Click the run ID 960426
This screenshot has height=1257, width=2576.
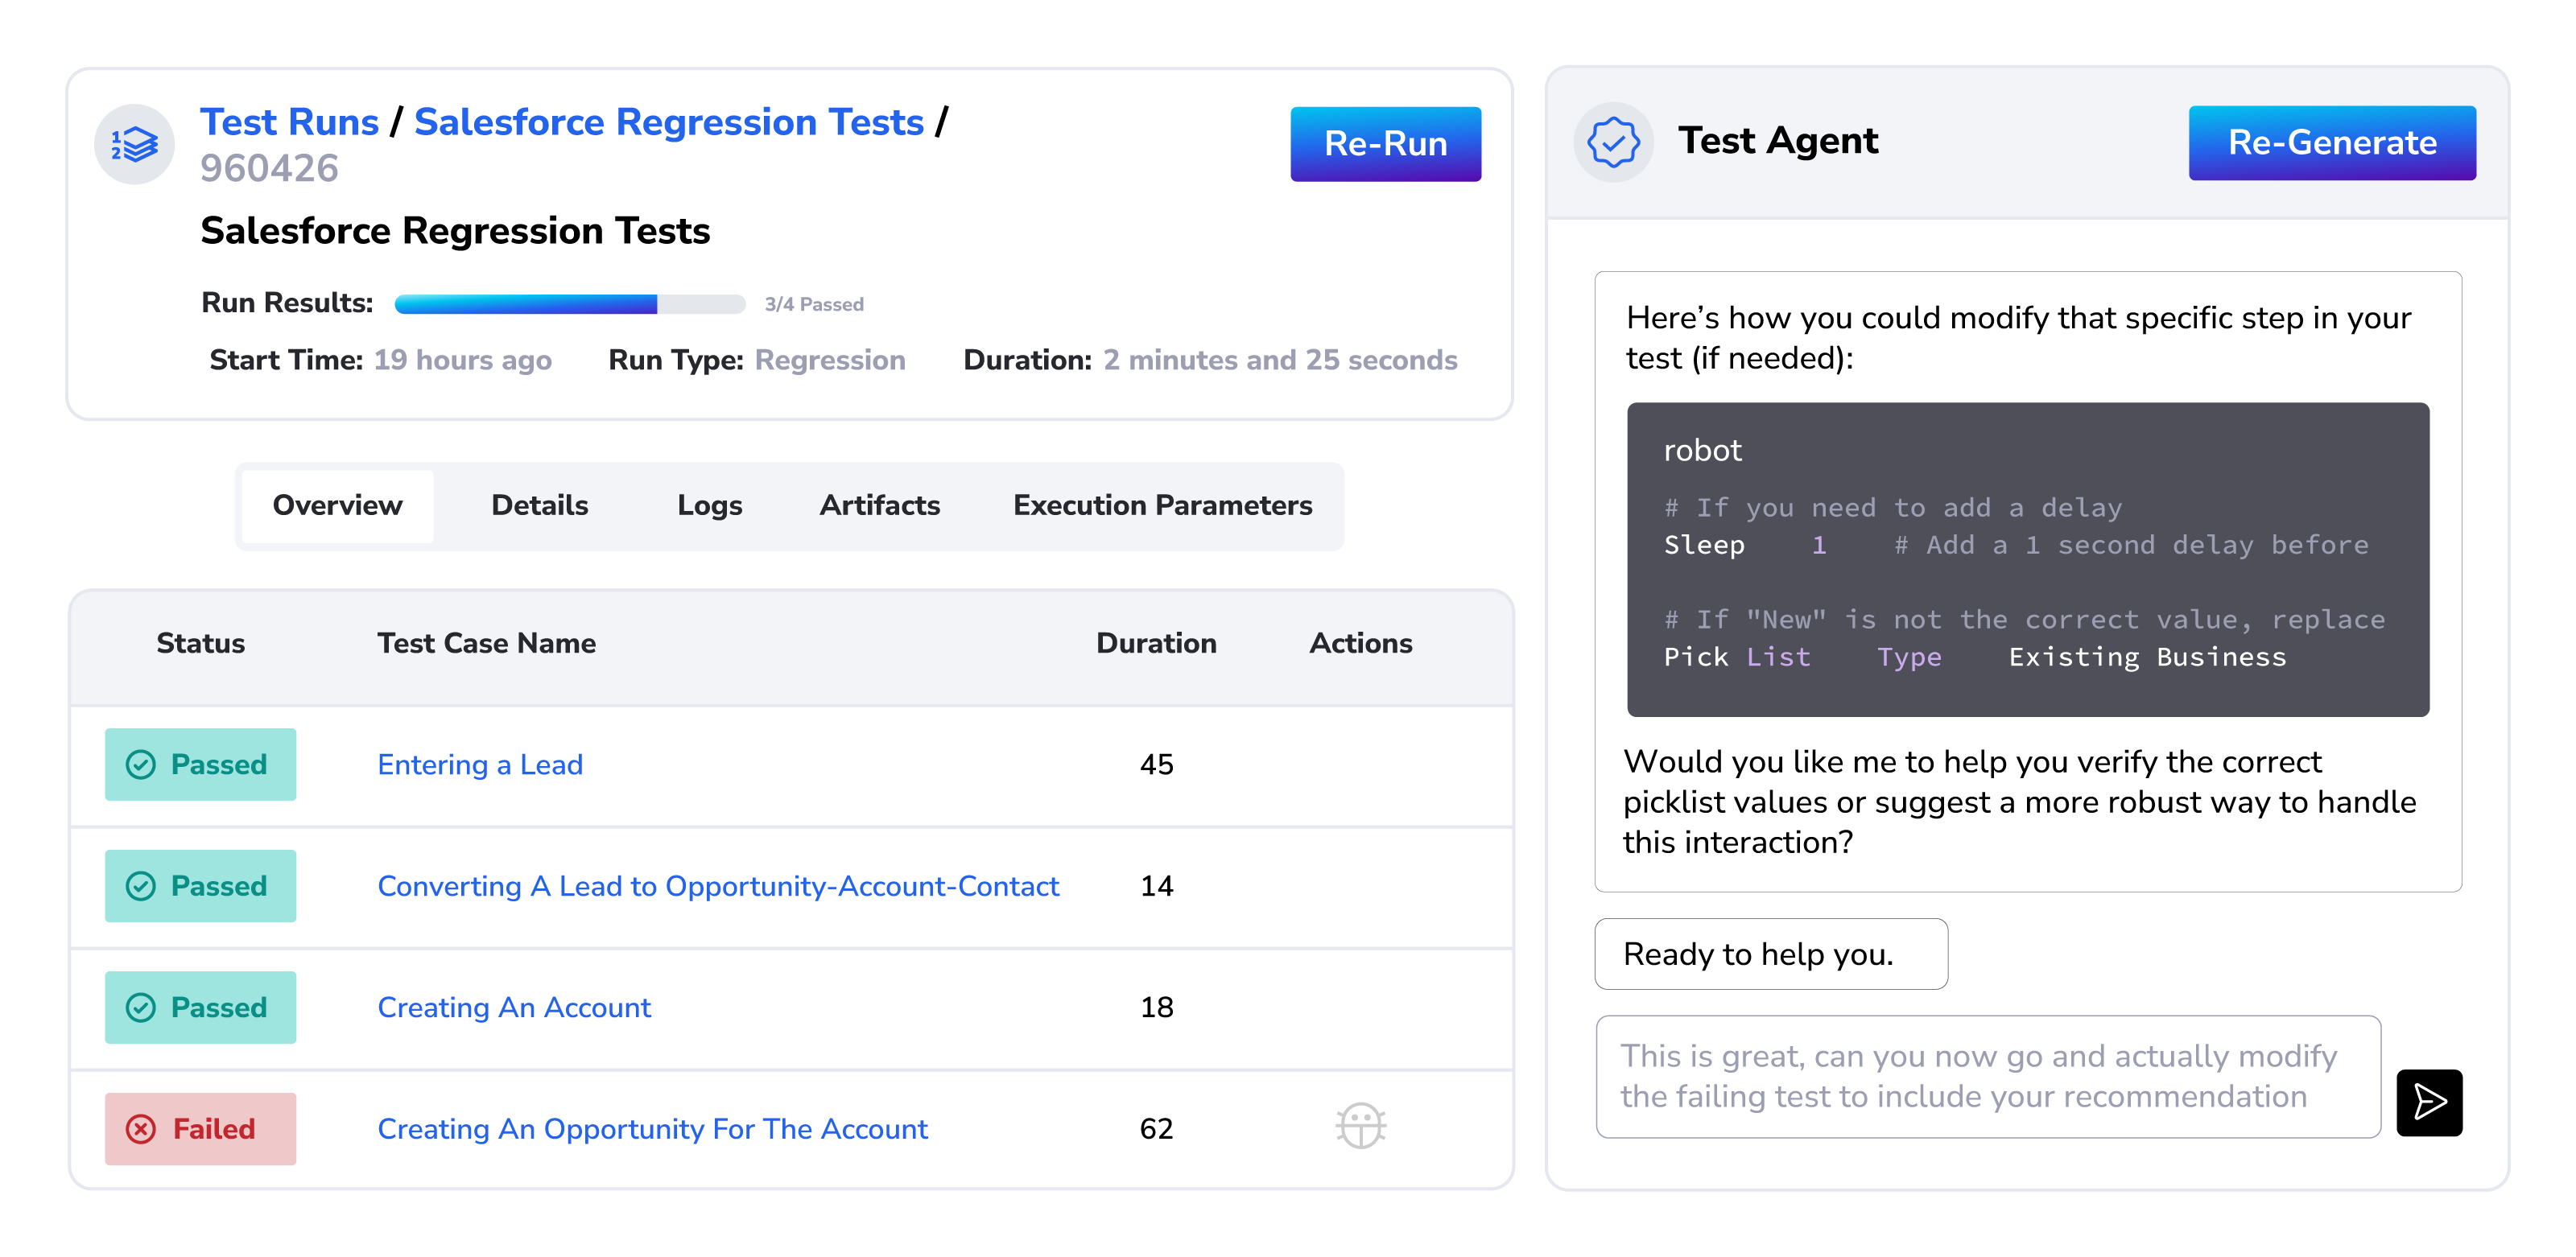click(269, 168)
